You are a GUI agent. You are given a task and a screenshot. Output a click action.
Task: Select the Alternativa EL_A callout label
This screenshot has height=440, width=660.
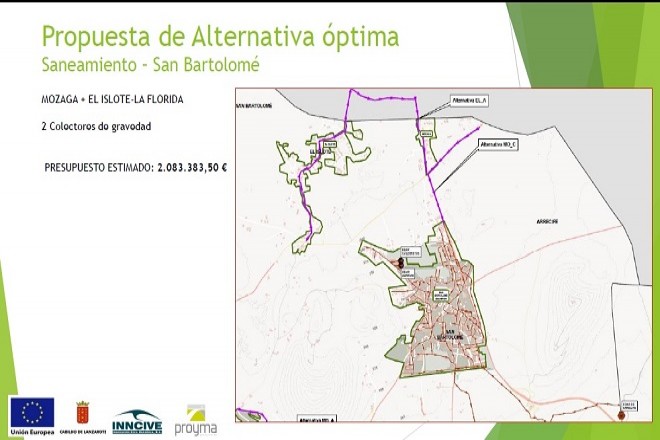pyautogui.click(x=469, y=102)
